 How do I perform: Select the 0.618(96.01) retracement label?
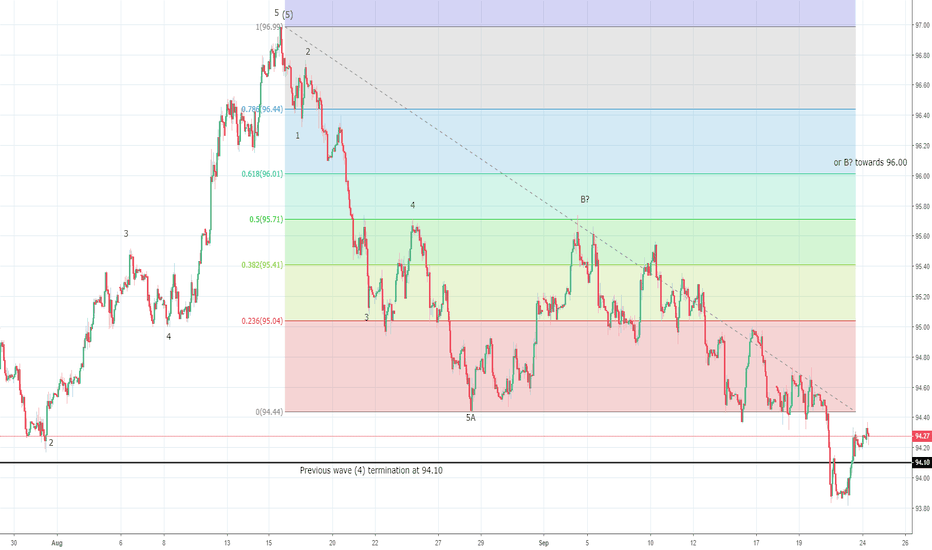coord(262,174)
